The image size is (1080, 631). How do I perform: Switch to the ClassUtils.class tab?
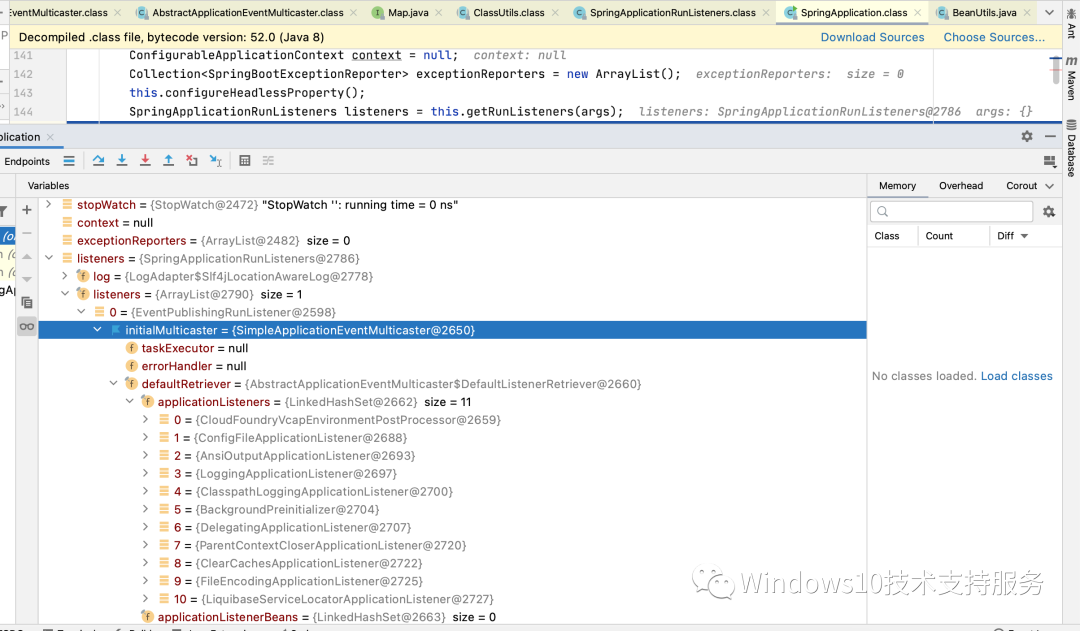click(508, 12)
